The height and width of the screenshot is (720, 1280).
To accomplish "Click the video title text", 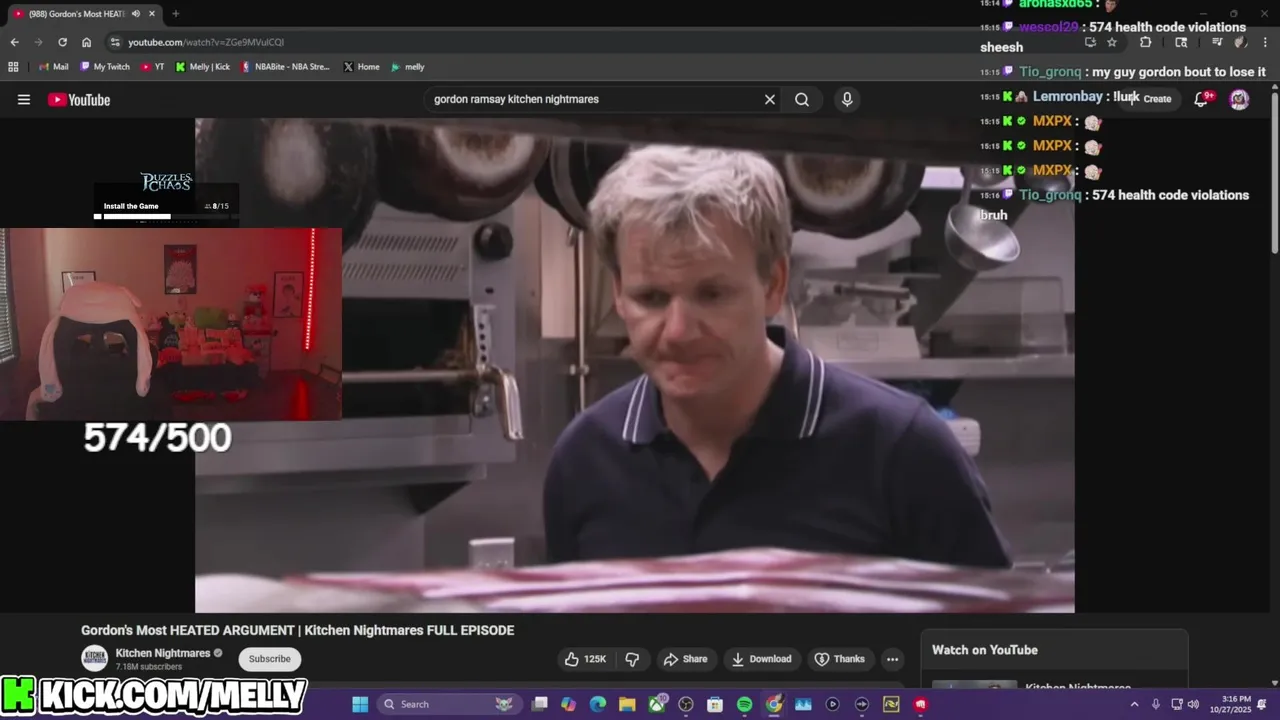I will click(x=298, y=630).
